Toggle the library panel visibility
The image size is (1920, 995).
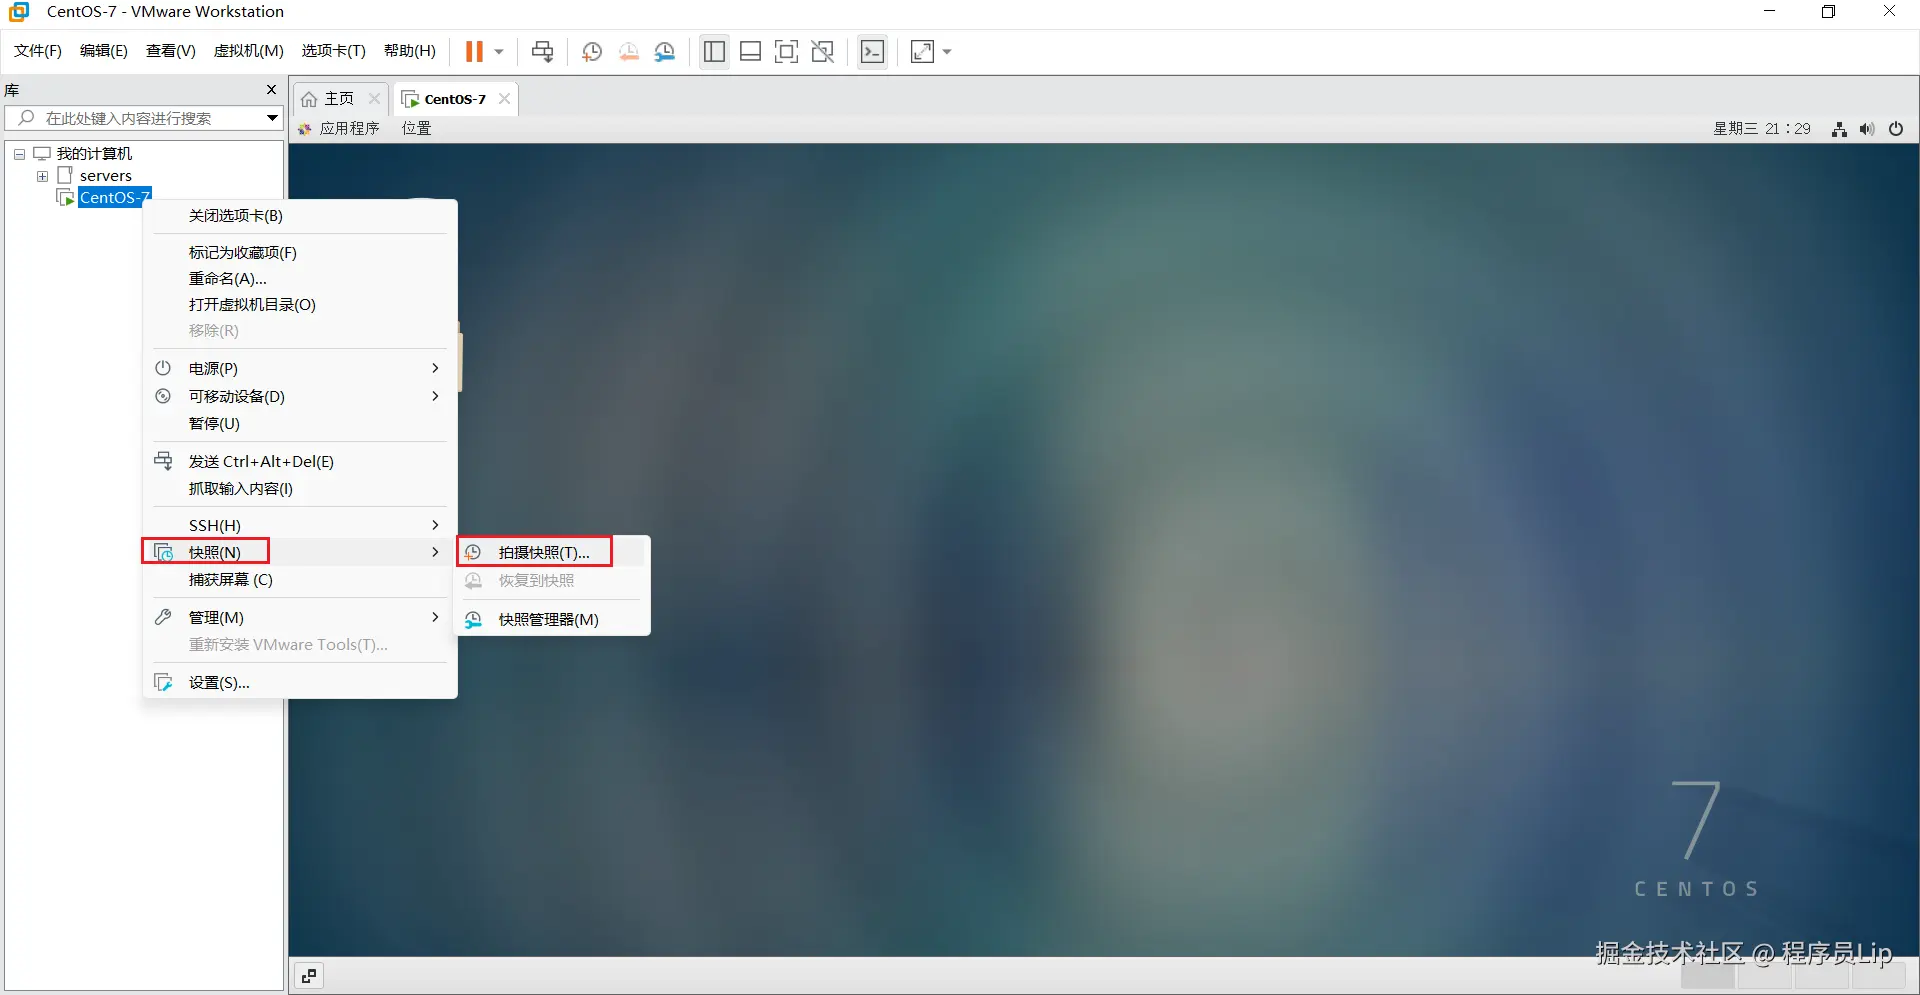[713, 51]
